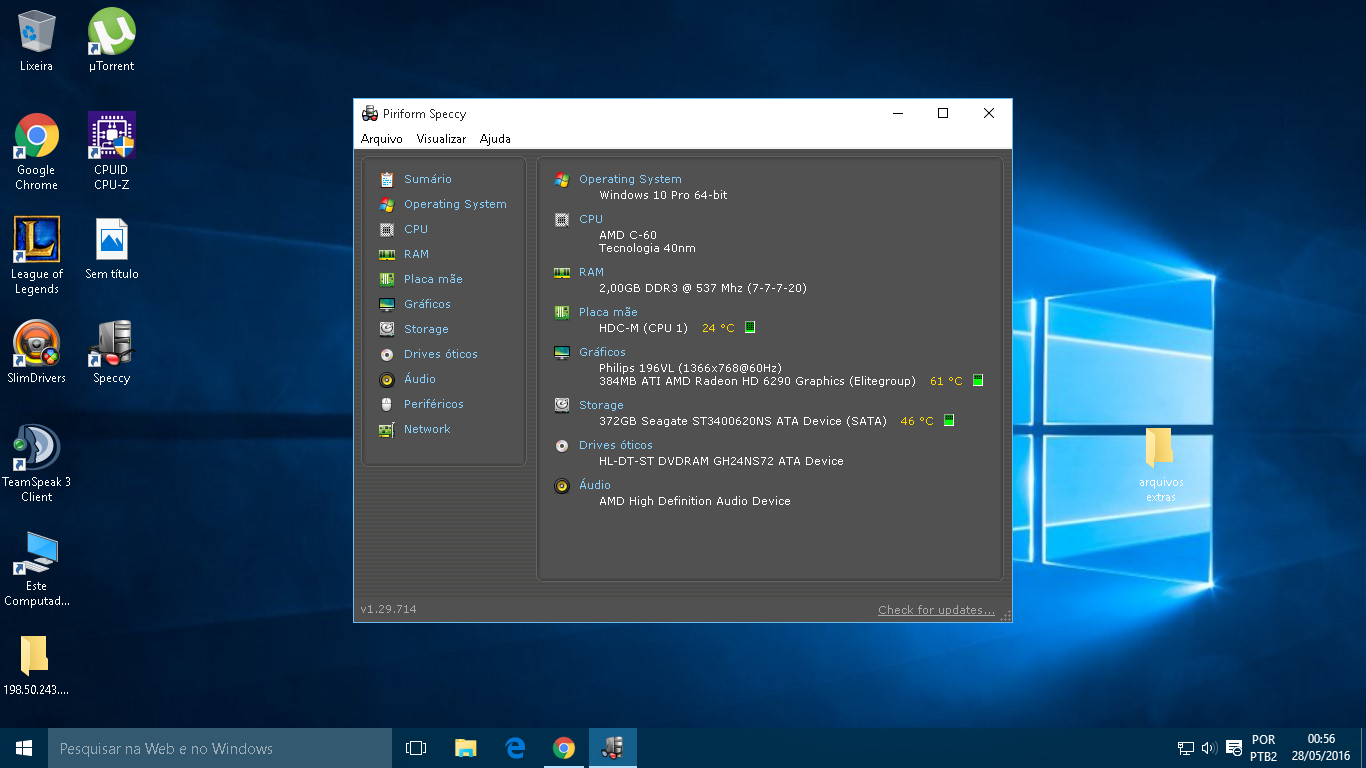Select the RAM stick icon in sidebar
Viewport: 1366px width, 768px height.
pyautogui.click(x=386, y=254)
